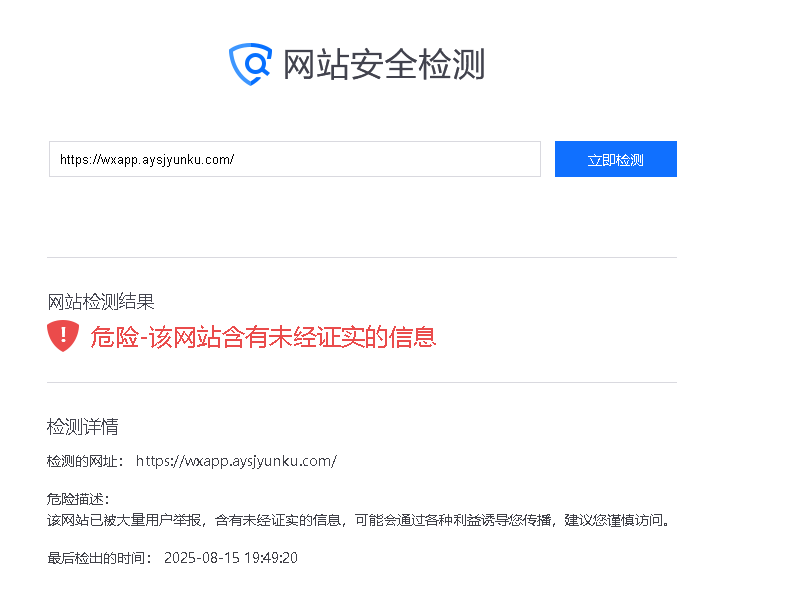This screenshot has height=600, width=786.
Task: Focus the URL input field
Action: (x=295, y=159)
